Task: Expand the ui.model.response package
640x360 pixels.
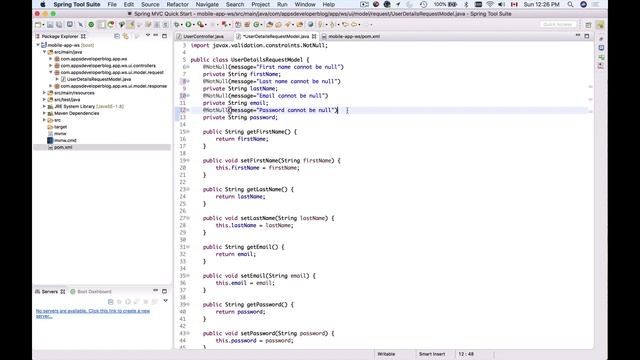Action: (51, 86)
